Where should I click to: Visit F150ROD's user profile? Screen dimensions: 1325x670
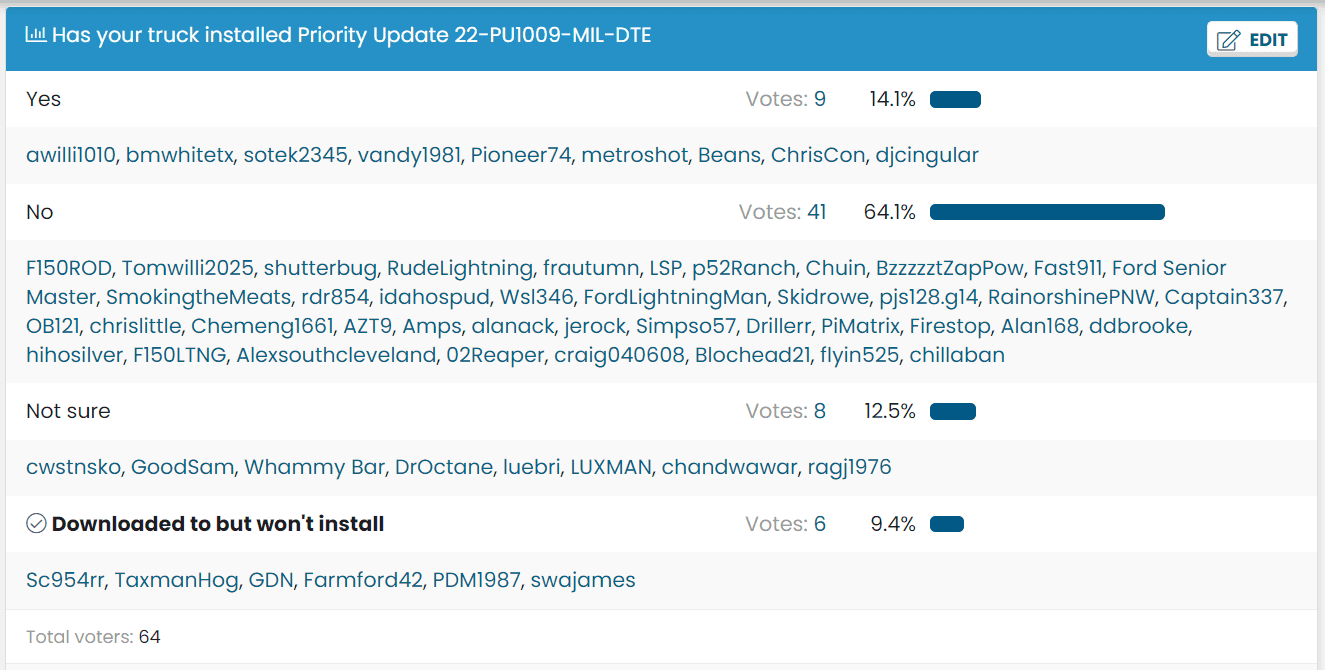click(x=69, y=268)
